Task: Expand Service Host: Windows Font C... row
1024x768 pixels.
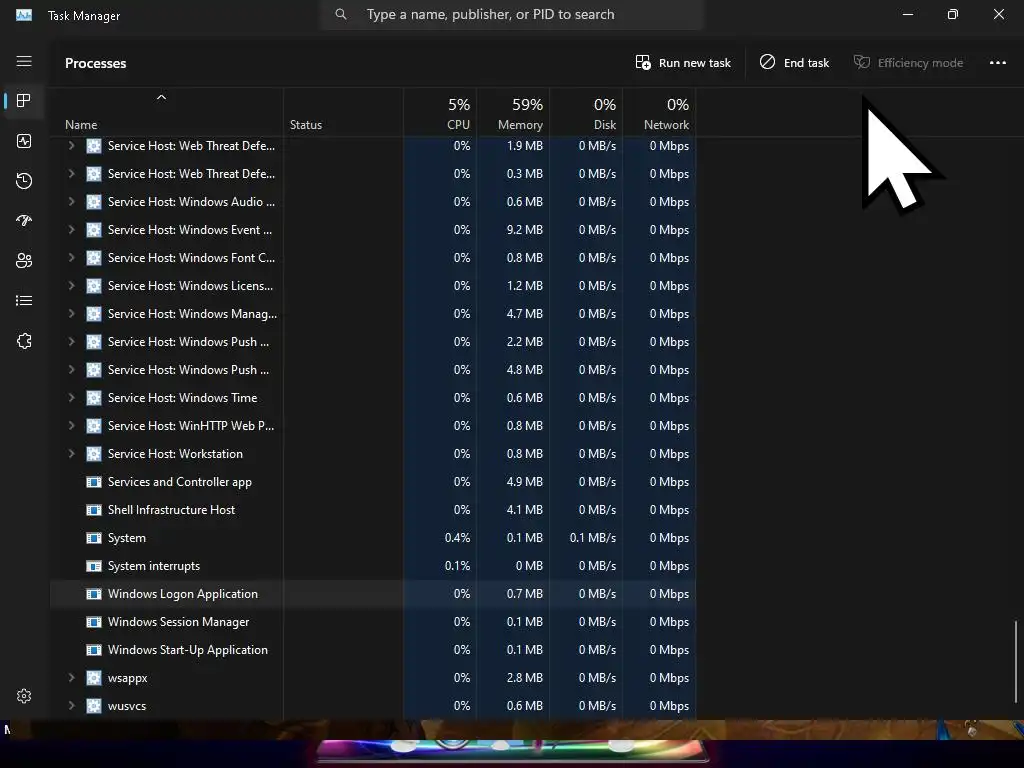Action: (x=71, y=258)
